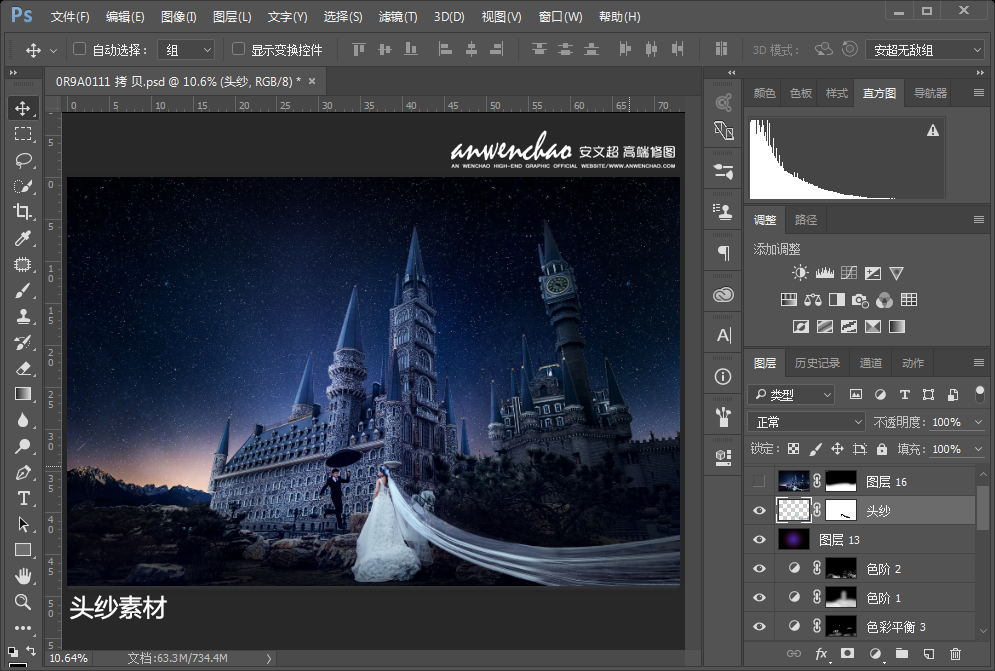Add a layer mask
The width and height of the screenshot is (995, 671).
(847, 653)
